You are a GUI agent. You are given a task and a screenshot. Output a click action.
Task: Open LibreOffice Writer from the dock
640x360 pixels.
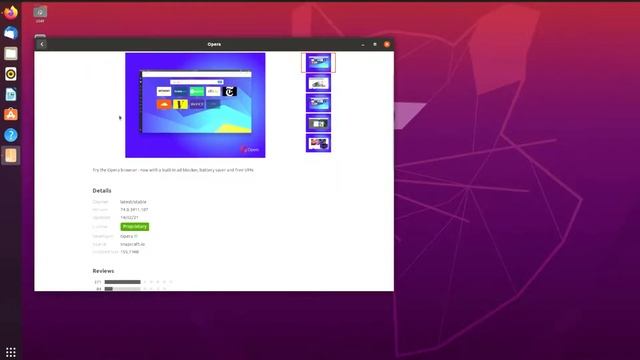point(11,94)
